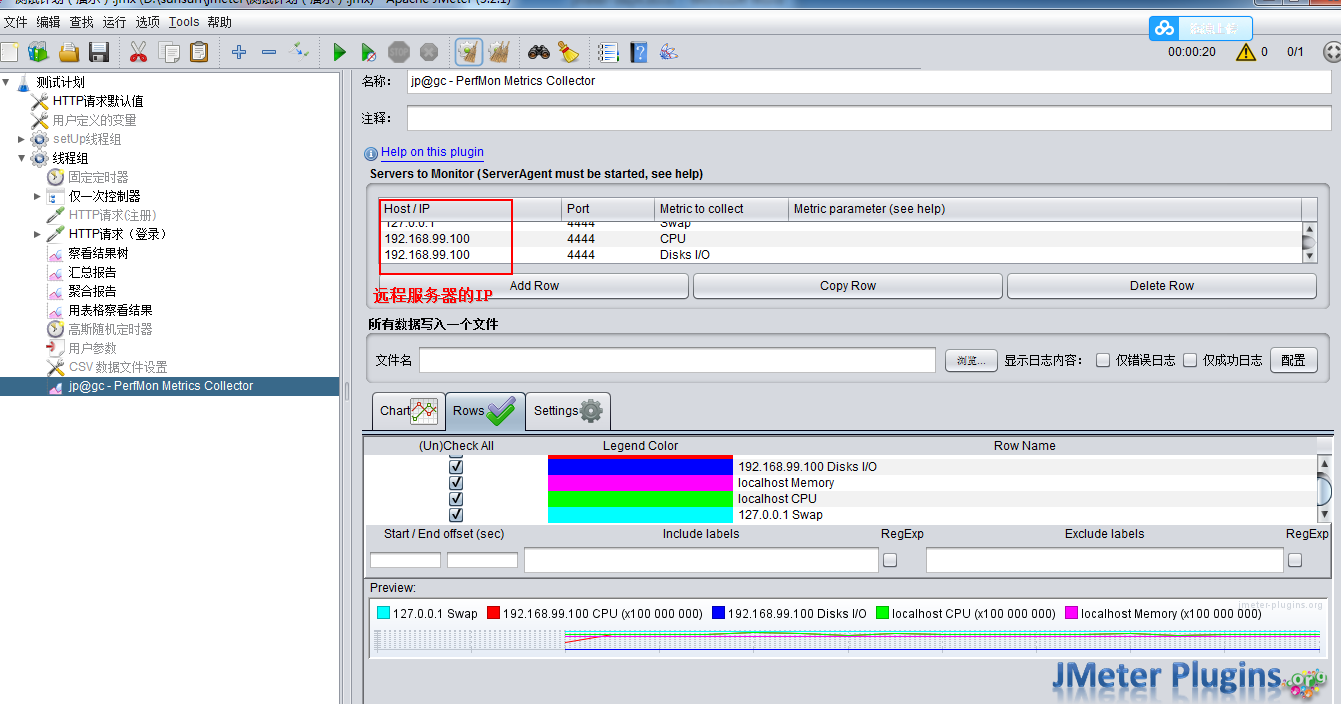Stop the test using the STOP icon
This screenshot has height=704, width=1341.
click(x=399, y=52)
